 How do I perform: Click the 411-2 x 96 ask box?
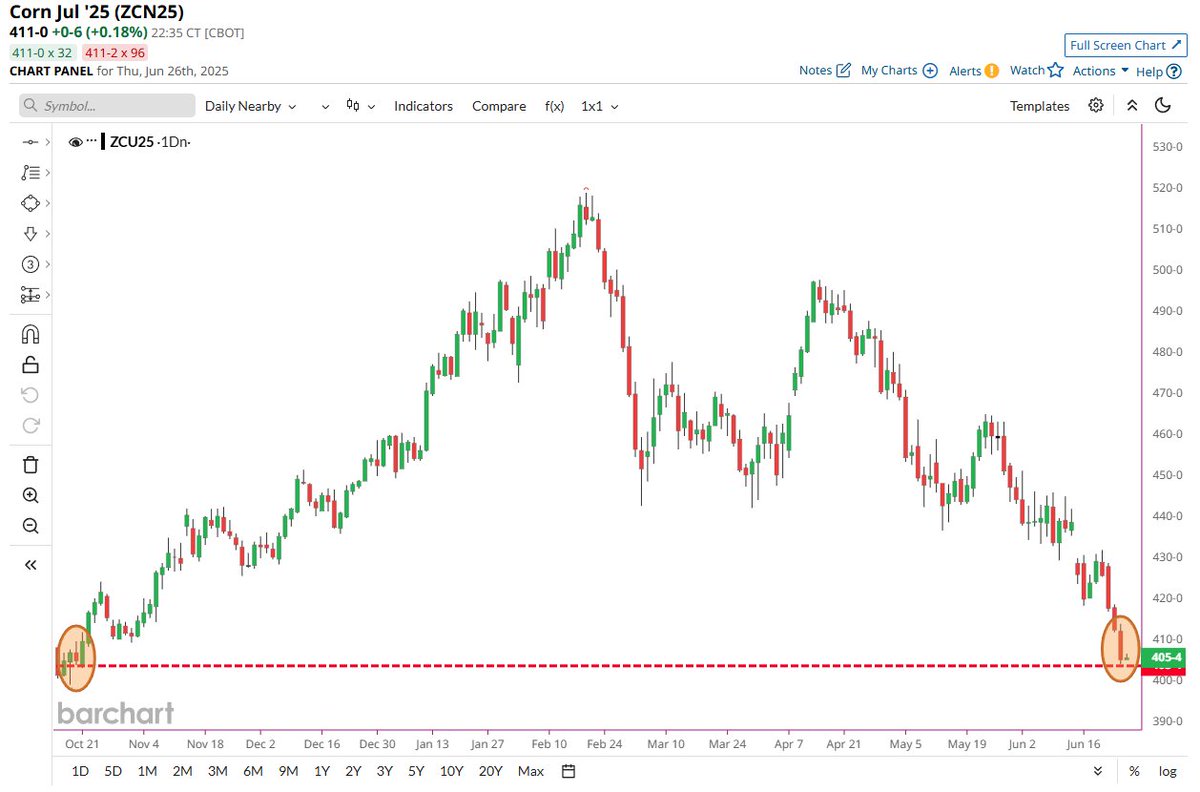[115, 53]
